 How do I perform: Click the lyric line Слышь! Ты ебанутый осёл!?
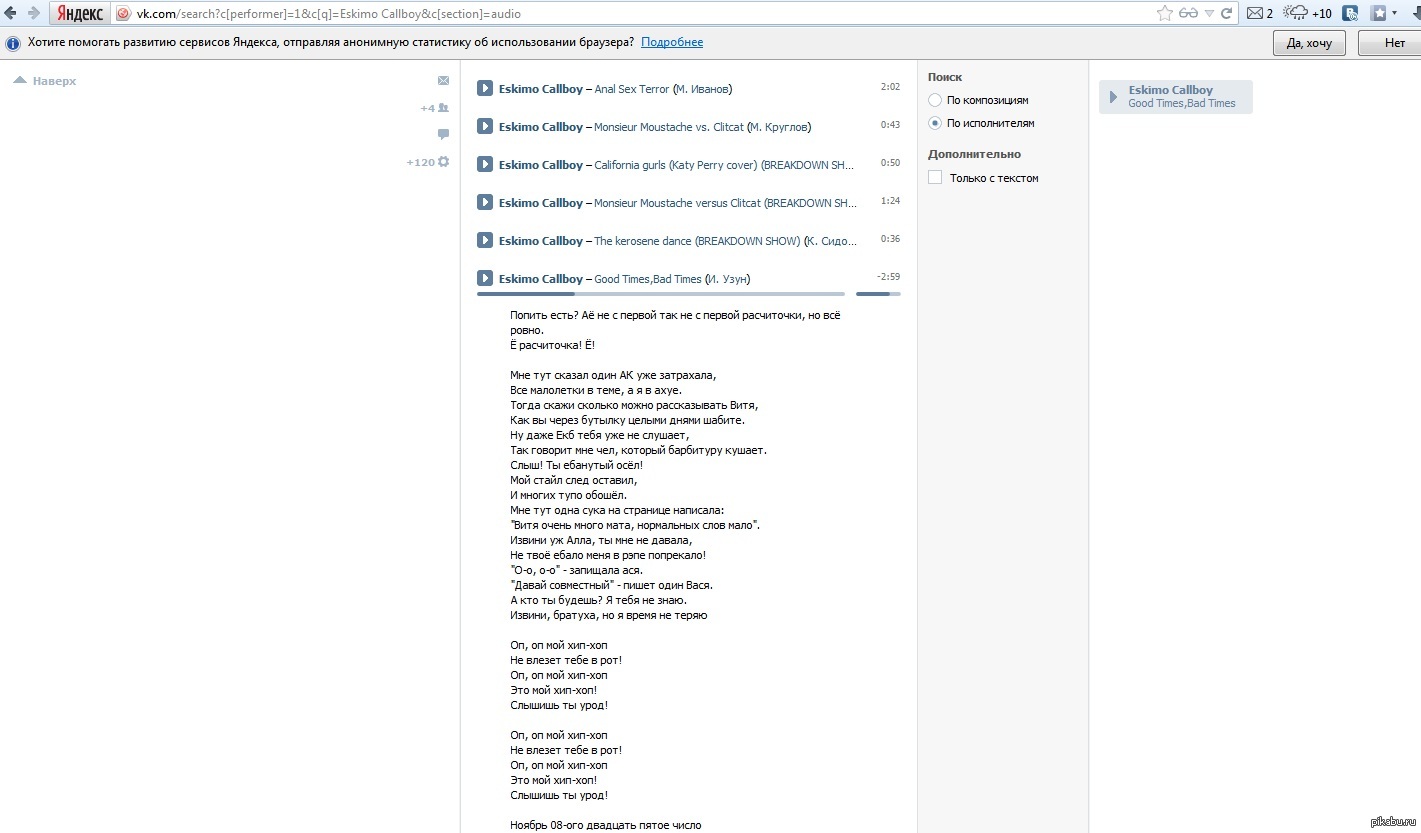(x=576, y=465)
